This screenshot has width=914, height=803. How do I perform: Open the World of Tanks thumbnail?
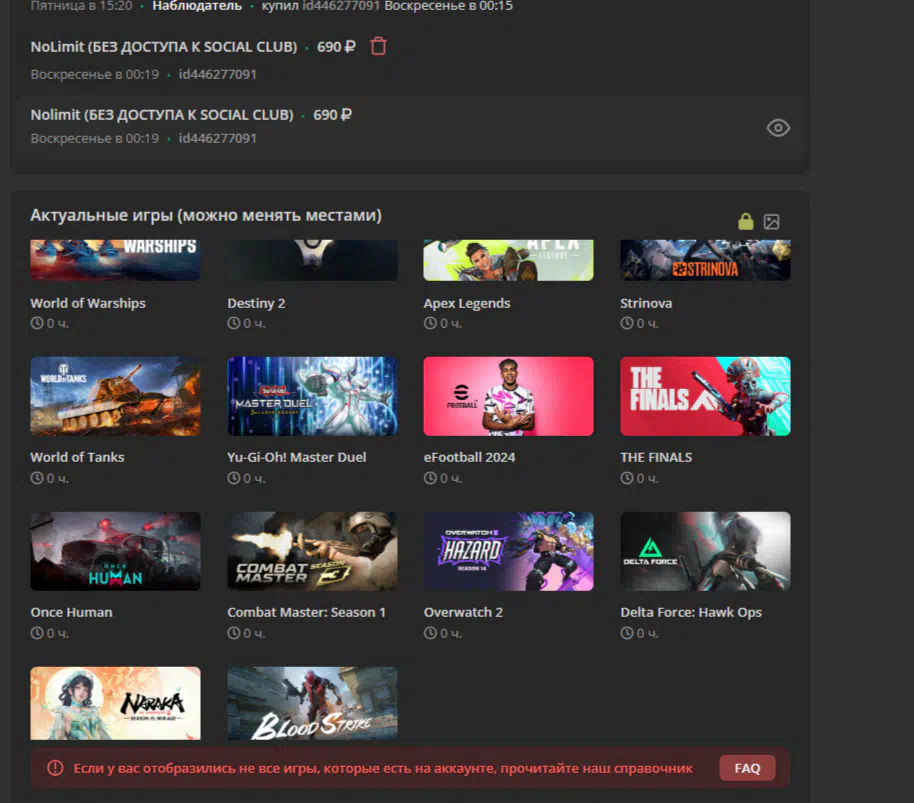point(115,396)
